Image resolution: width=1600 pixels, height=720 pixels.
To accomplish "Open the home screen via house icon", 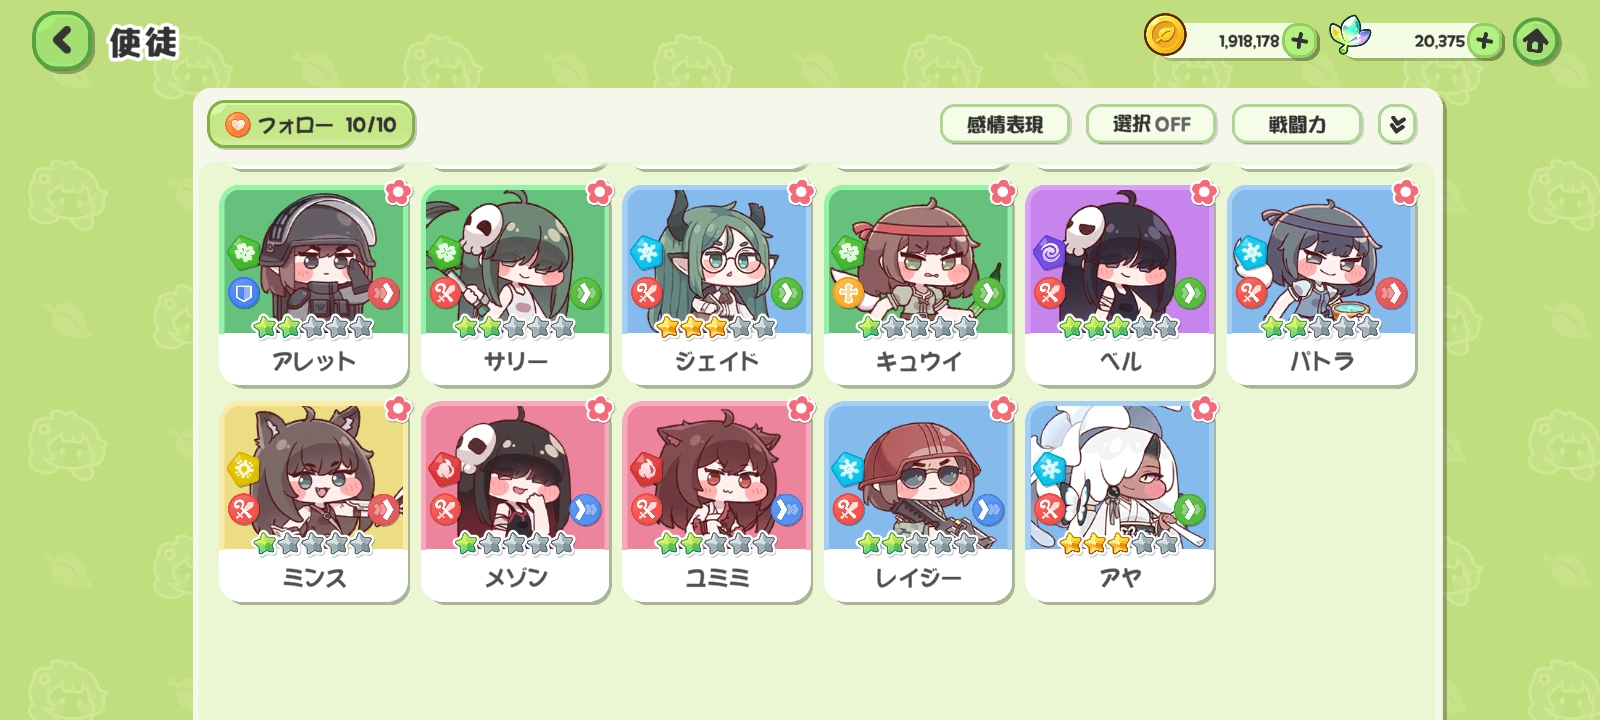I will [x=1535, y=41].
